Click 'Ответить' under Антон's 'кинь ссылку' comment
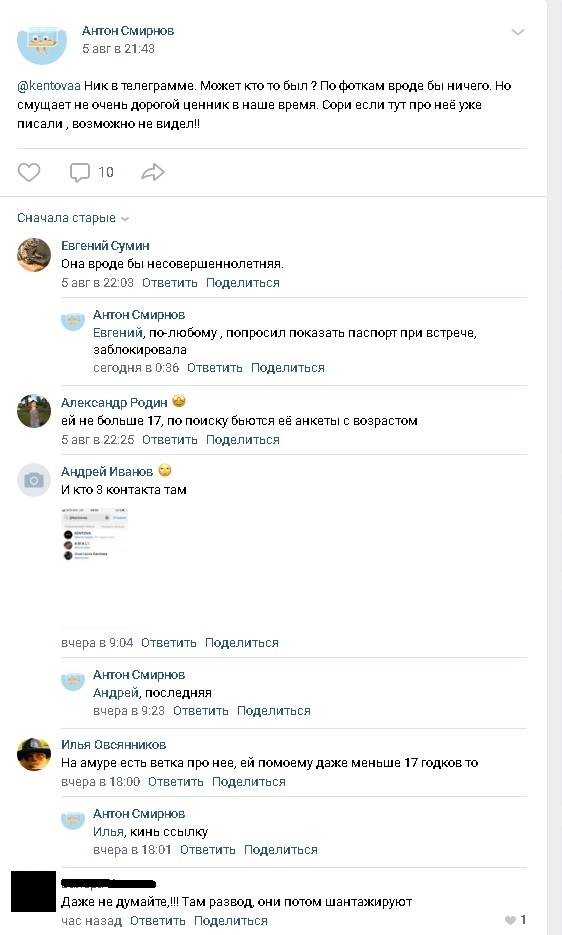The image size is (562, 935). [x=208, y=850]
